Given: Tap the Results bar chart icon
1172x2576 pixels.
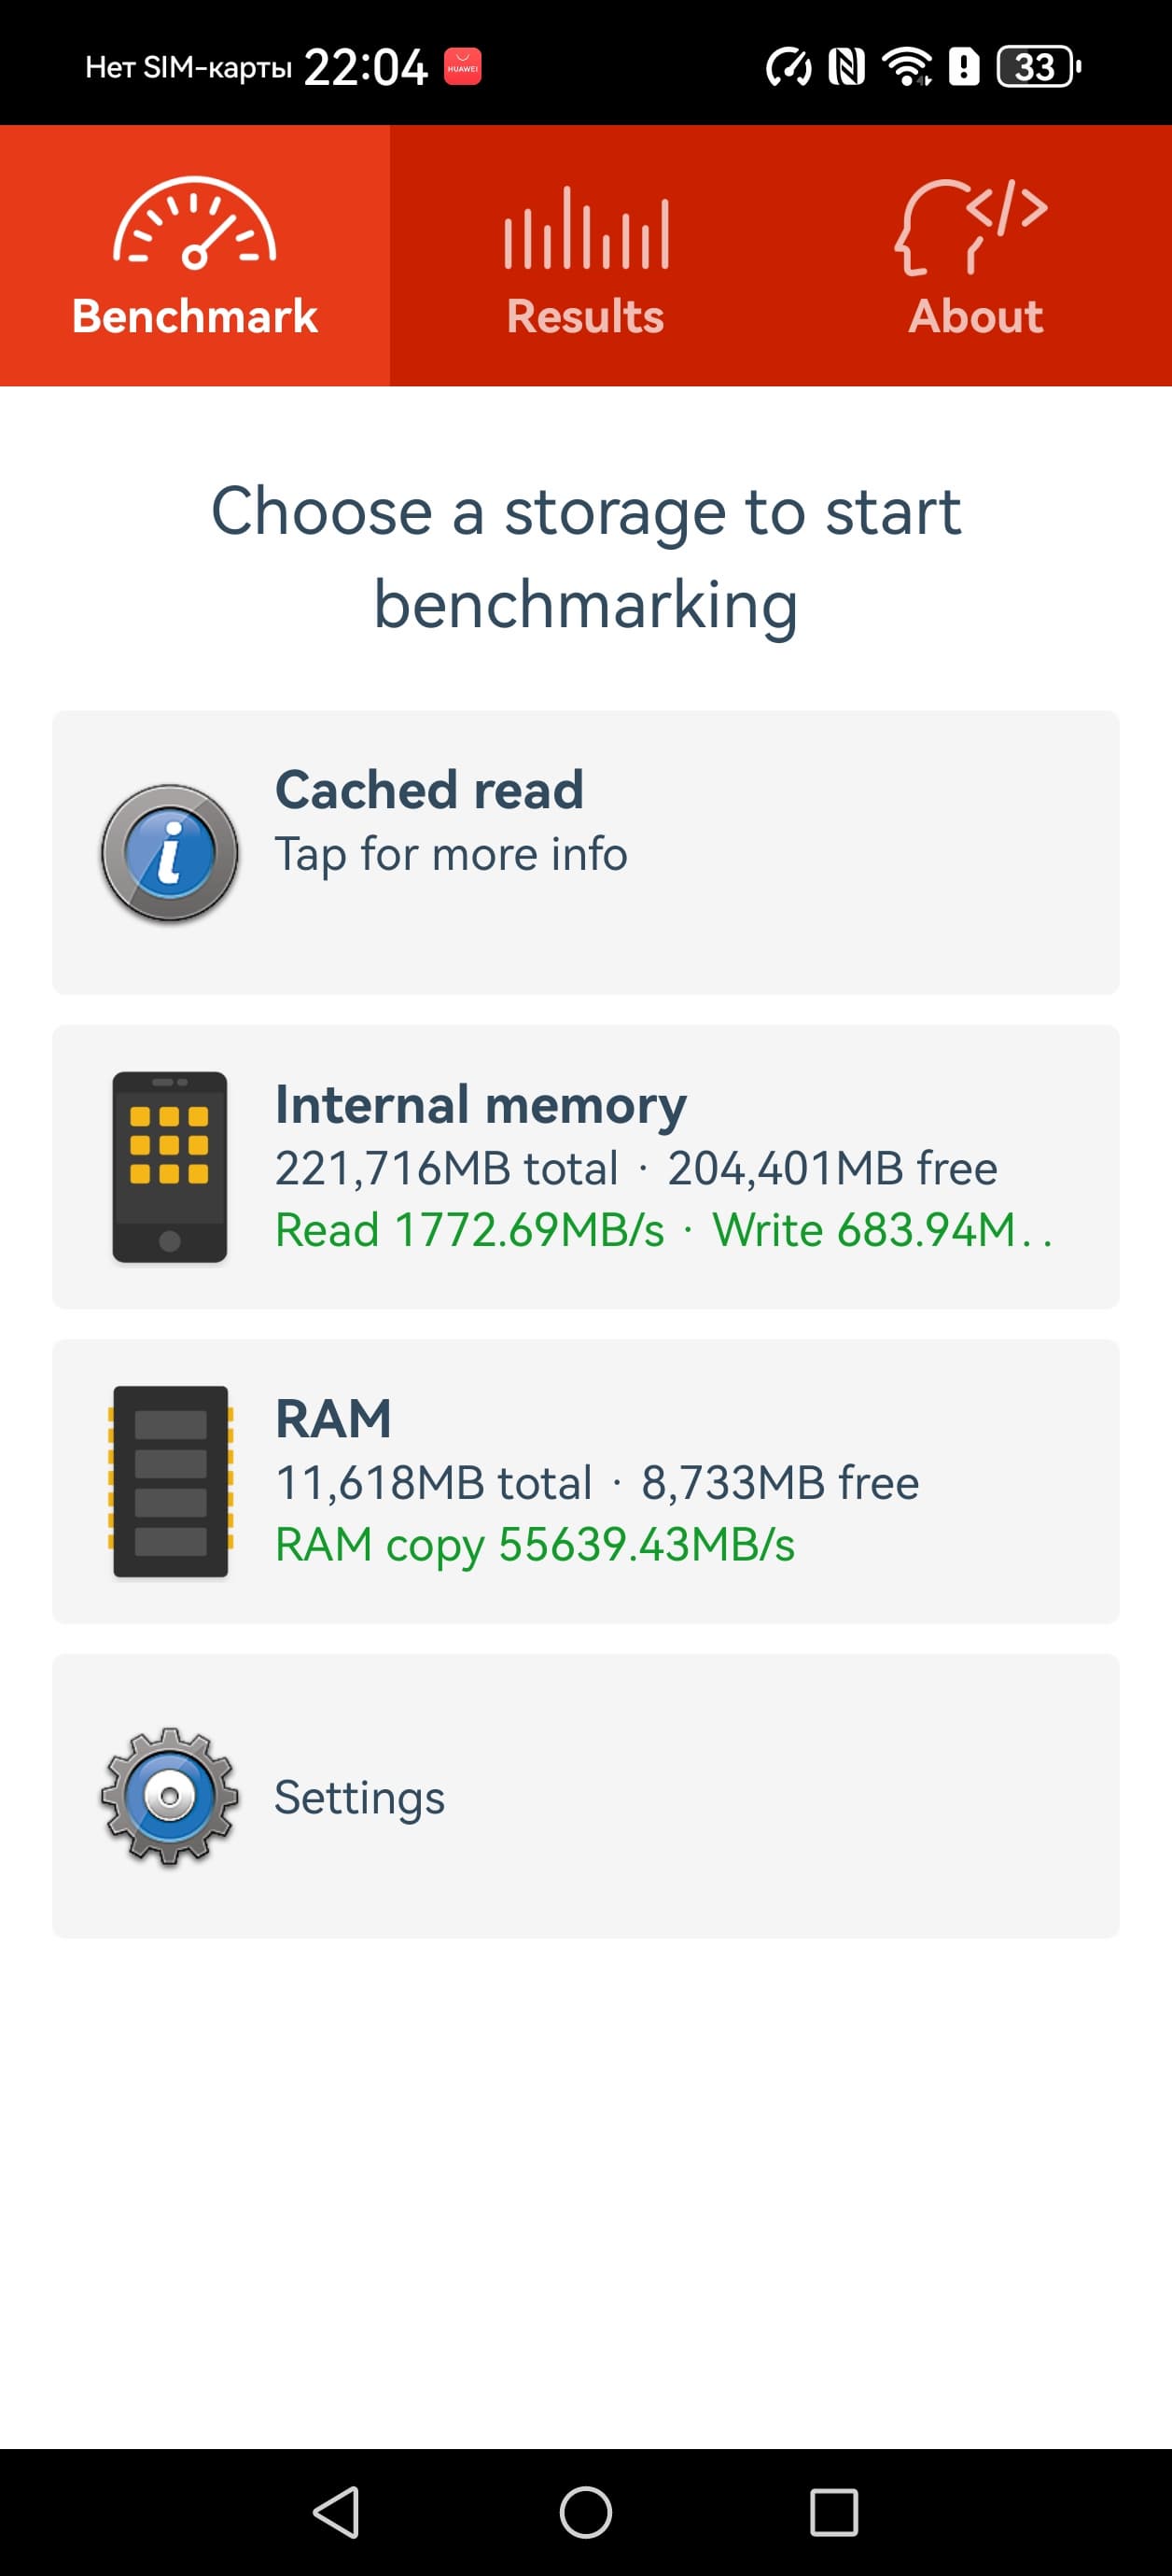Looking at the screenshot, I should (586, 229).
